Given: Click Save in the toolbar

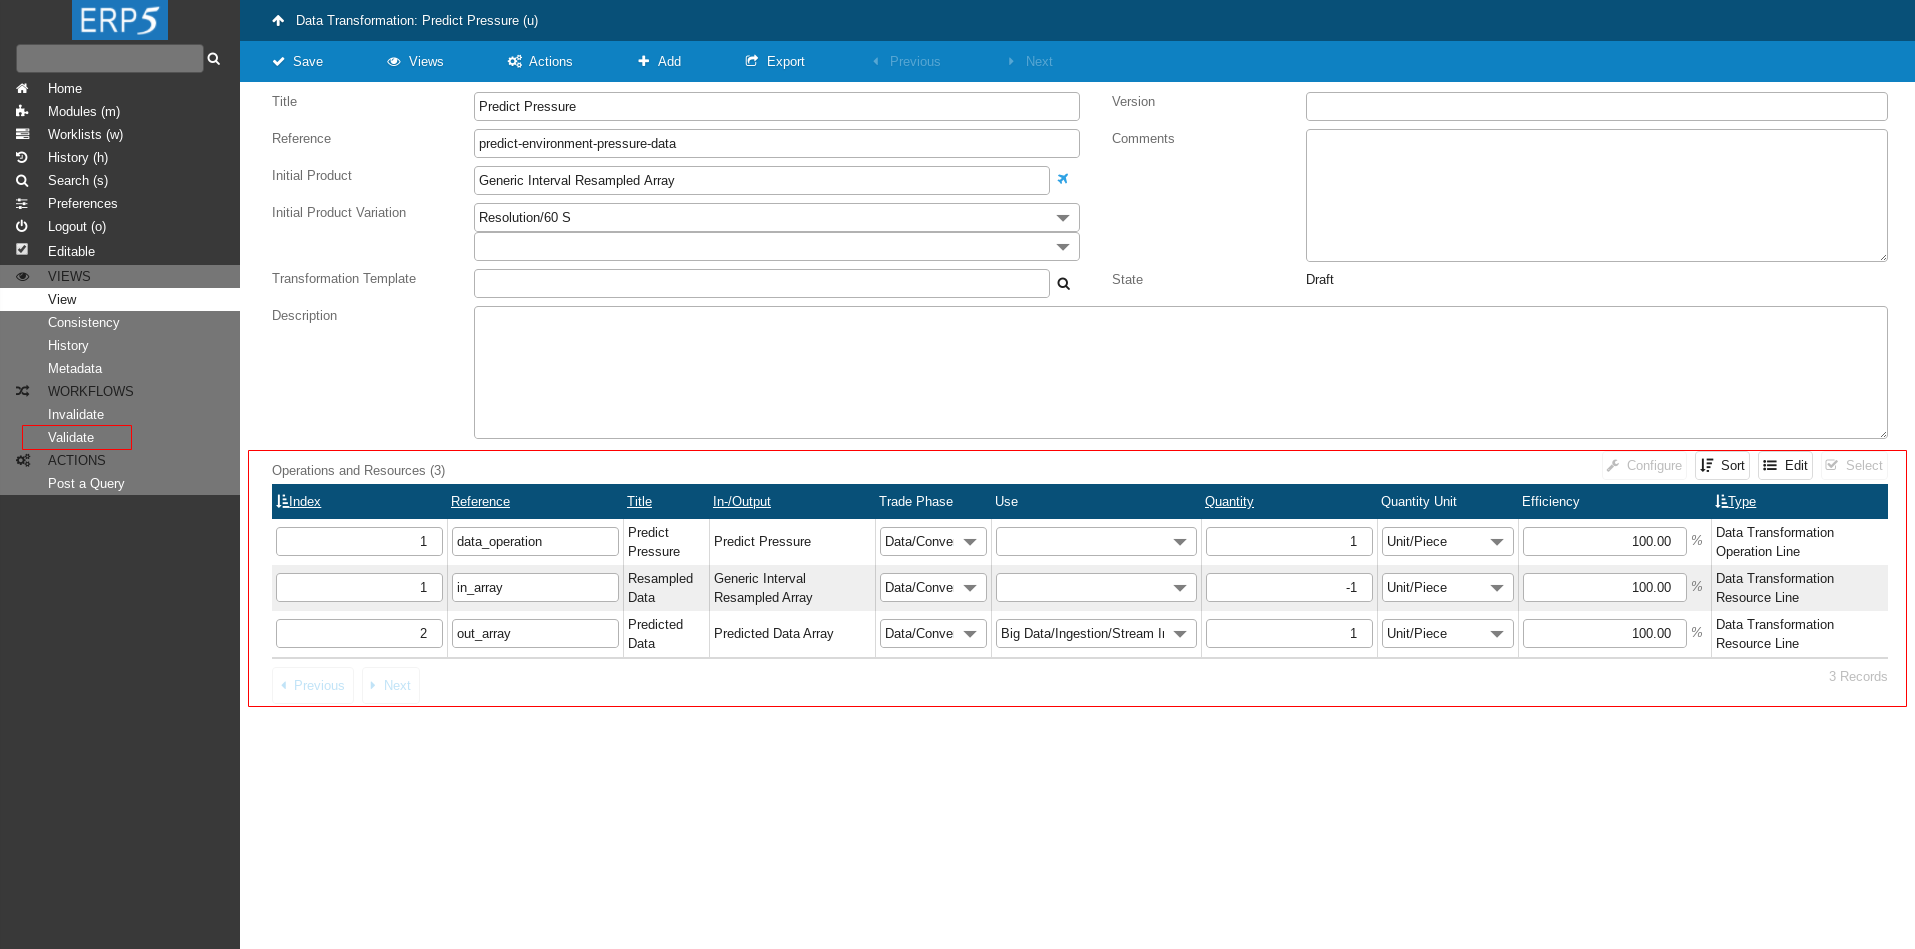Looking at the screenshot, I should pyautogui.click(x=298, y=61).
